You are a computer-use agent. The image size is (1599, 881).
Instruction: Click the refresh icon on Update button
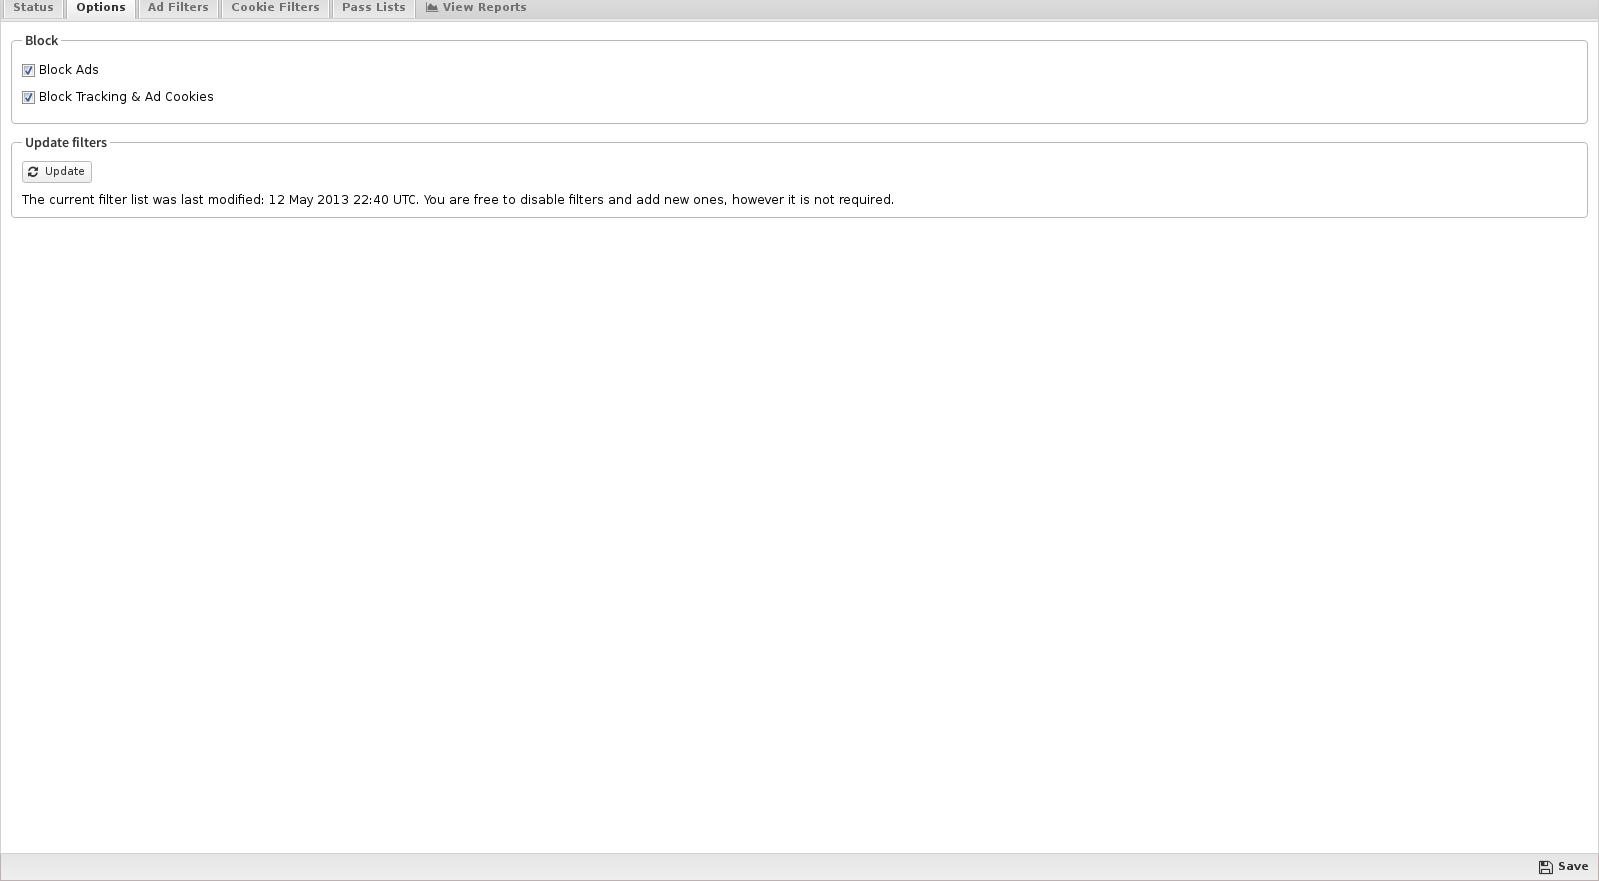click(33, 172)
